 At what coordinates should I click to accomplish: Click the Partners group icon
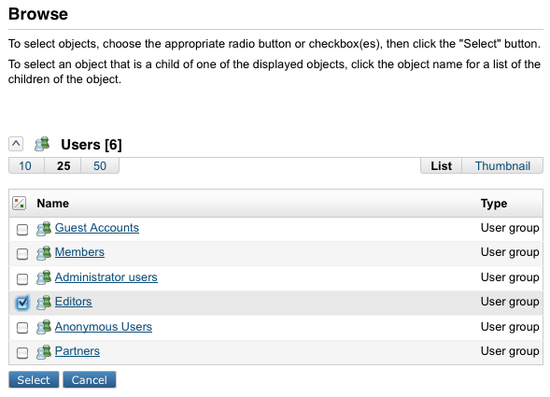(44, 352)
